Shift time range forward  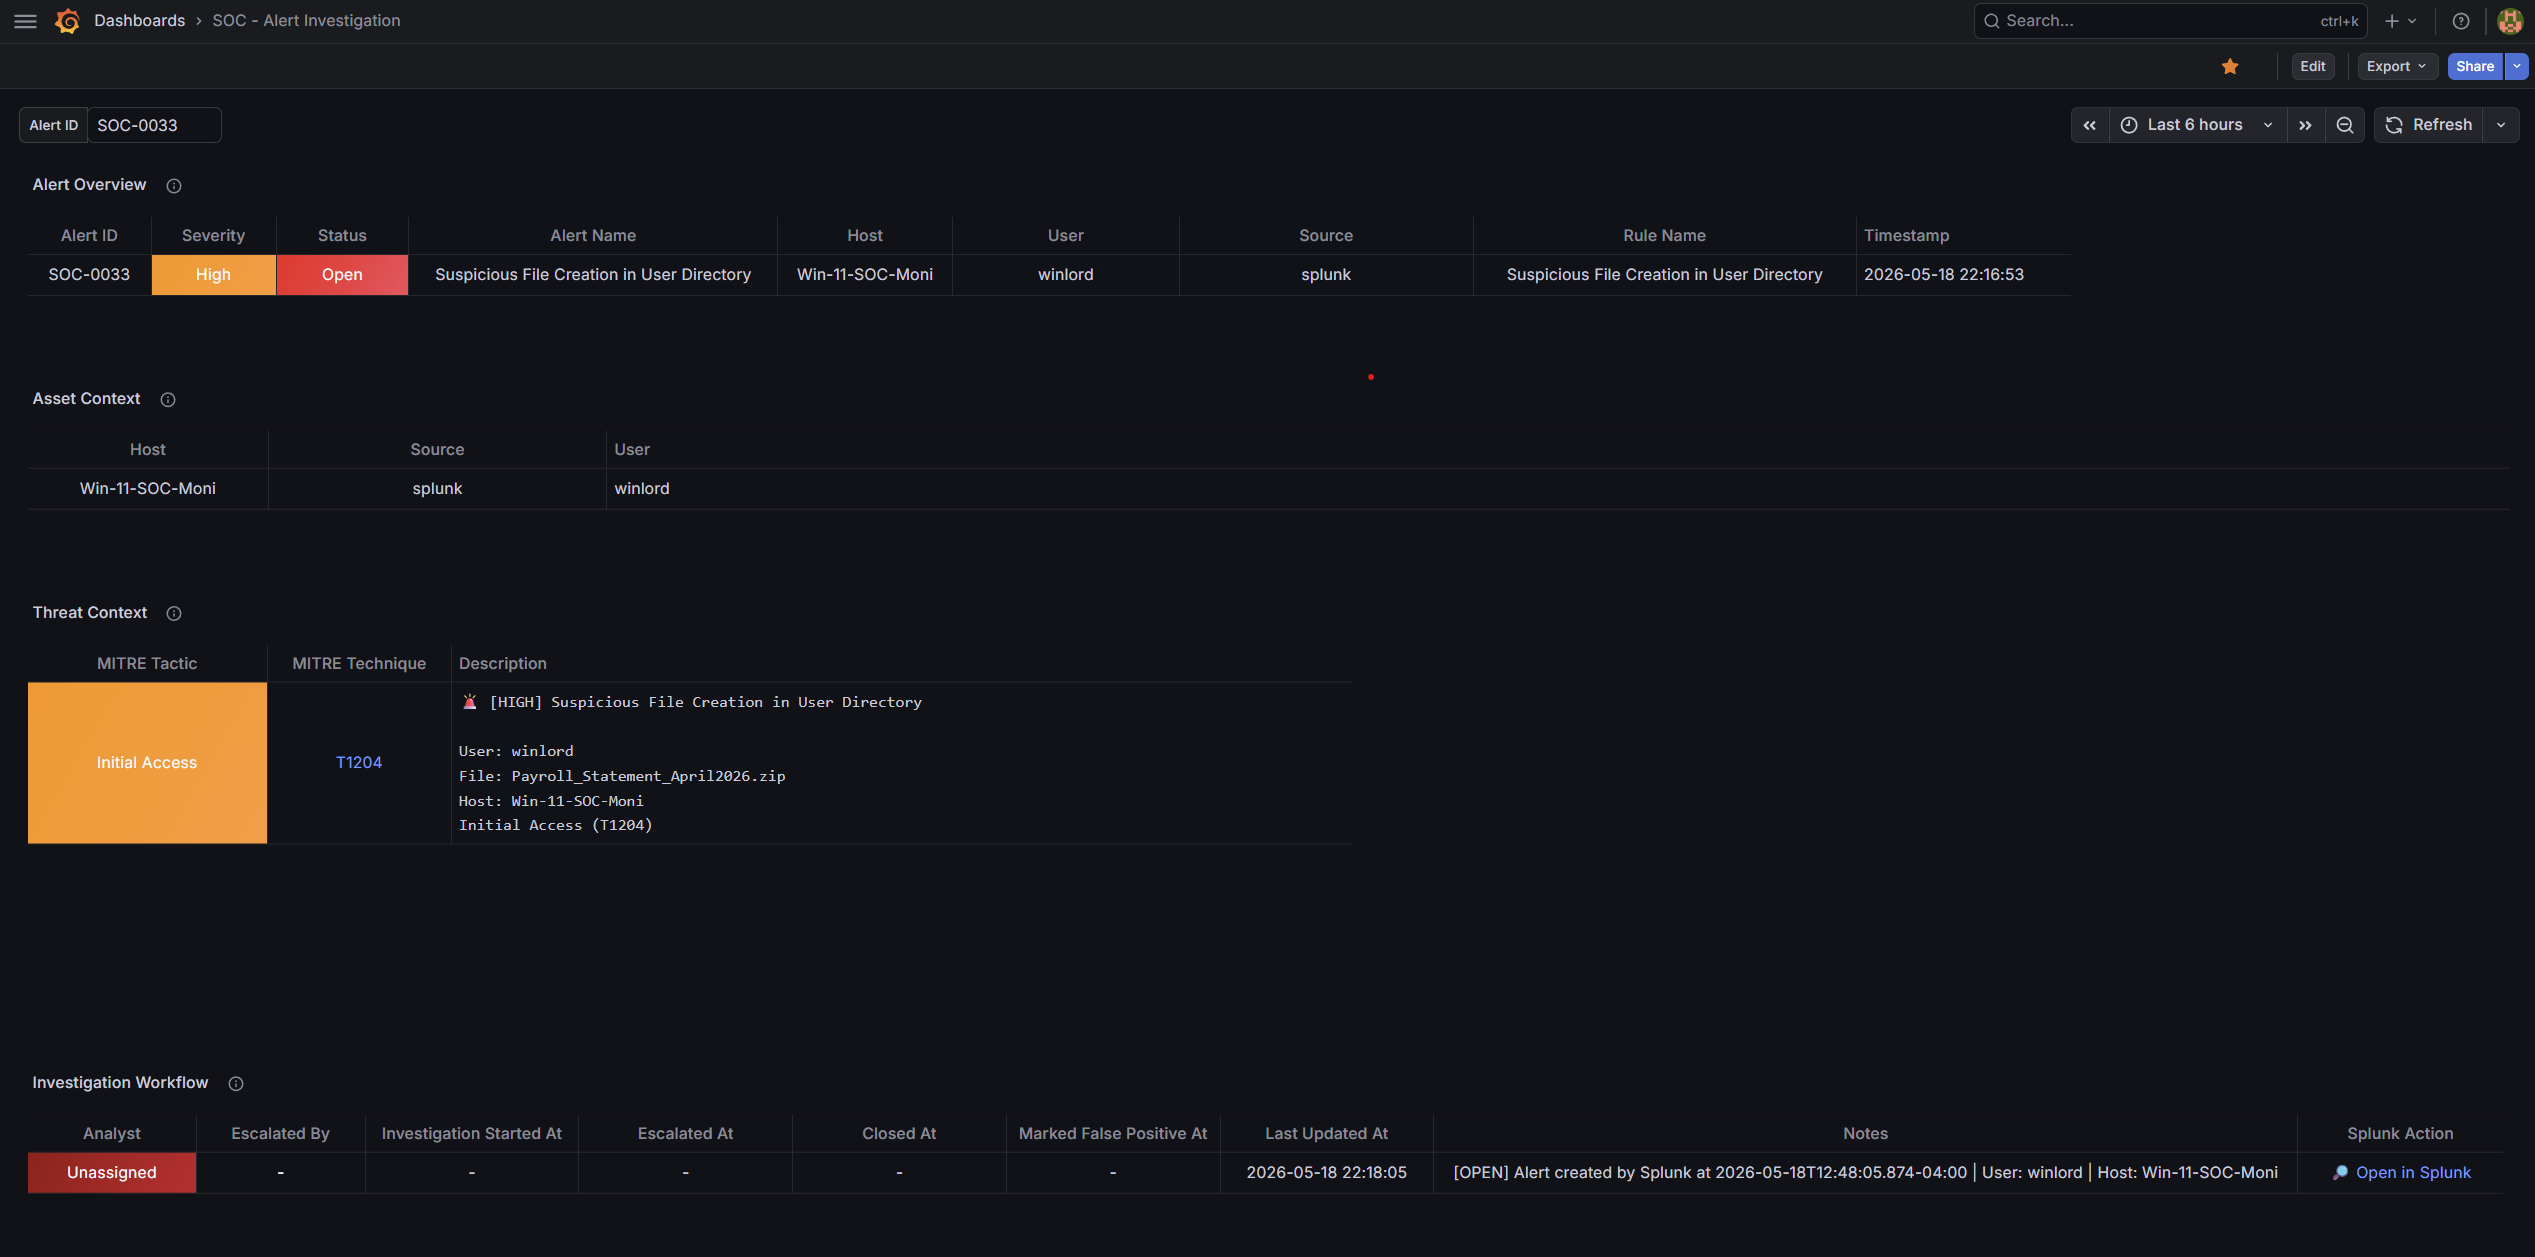(2305, 125)
